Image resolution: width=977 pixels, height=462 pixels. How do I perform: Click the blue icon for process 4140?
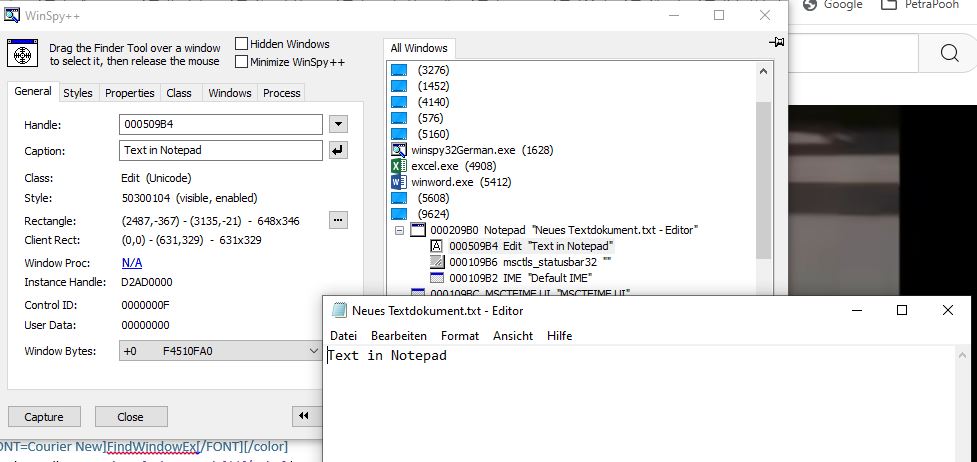coord(399,102)
